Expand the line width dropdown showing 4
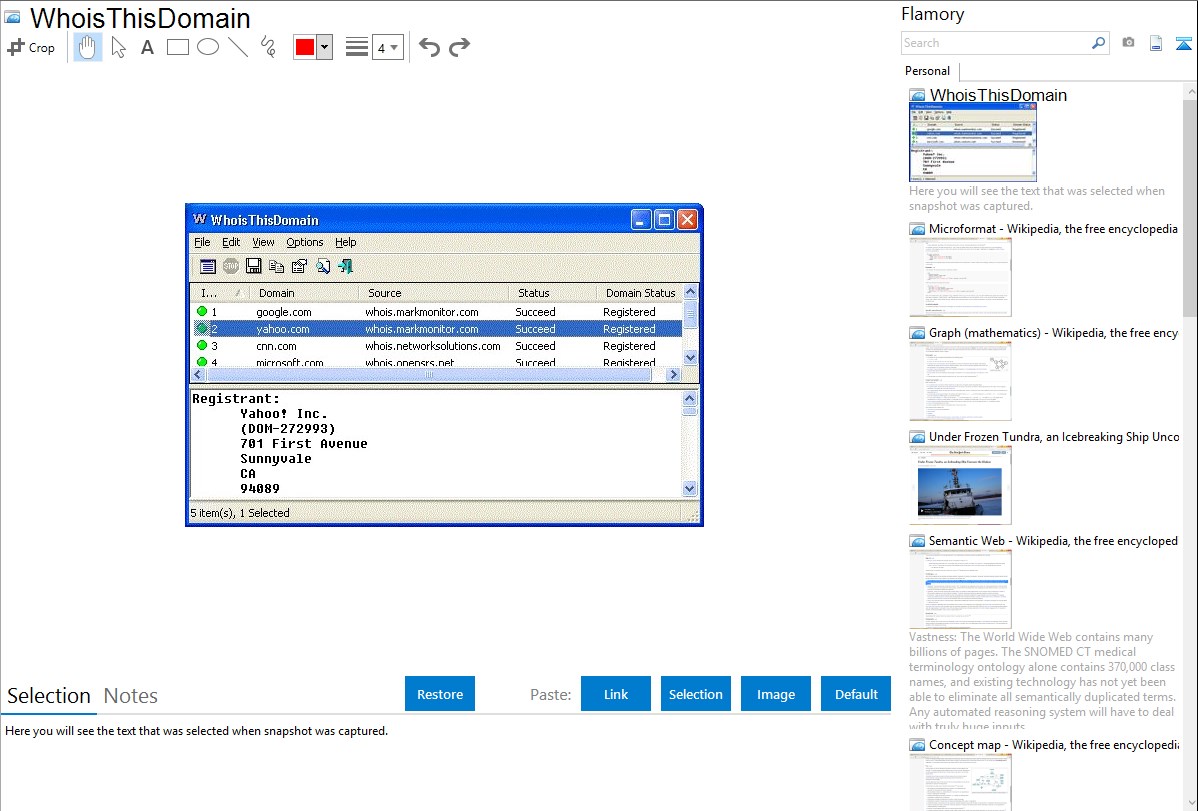This screenshot has height=811, width=1198. coord(387,47)
